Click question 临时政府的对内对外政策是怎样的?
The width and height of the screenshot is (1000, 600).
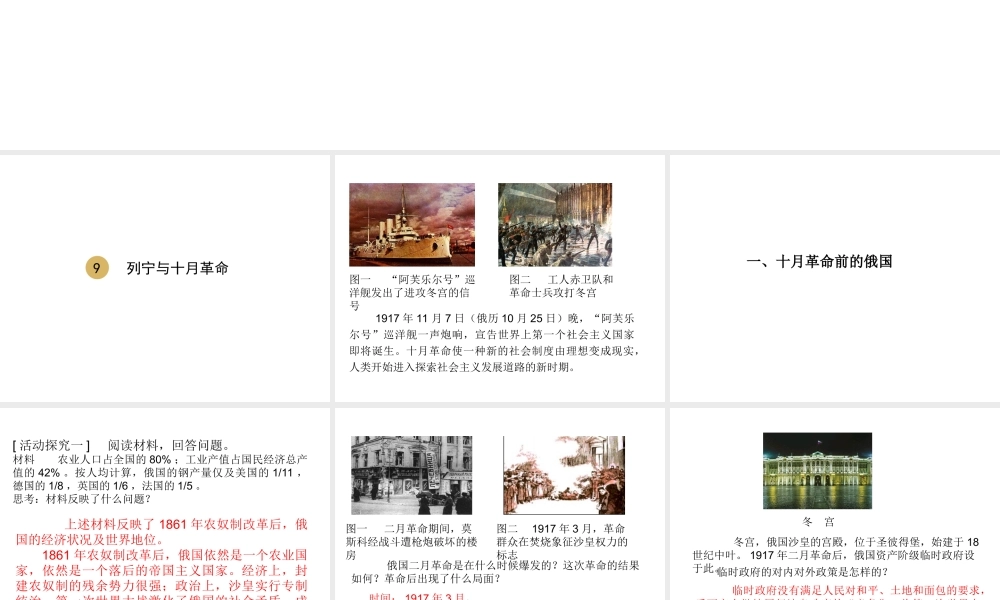click(x=802, y=572)
